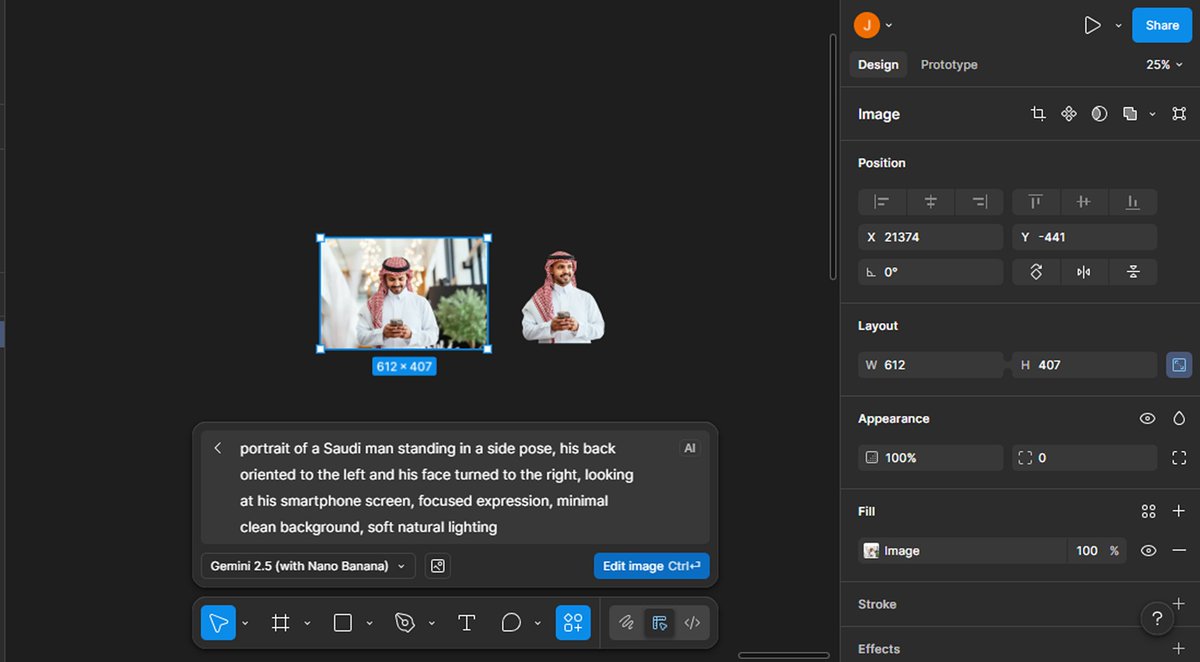Select the Frame tool
The image size is (1200, 662).
(x=281, y=623)
